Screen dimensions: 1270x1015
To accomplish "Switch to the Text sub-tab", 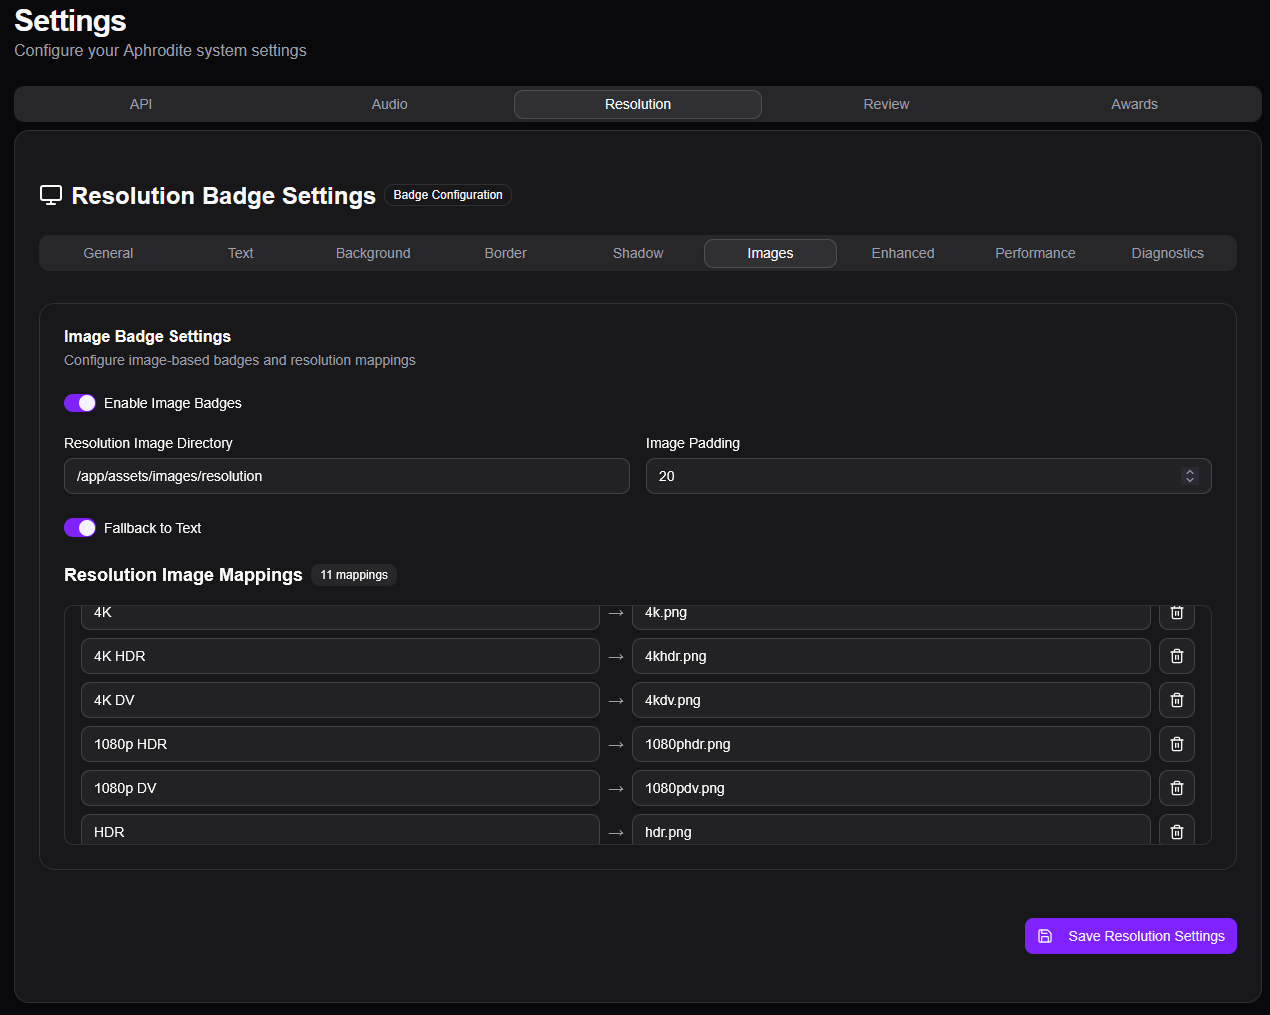I will [x=241, y=253].
